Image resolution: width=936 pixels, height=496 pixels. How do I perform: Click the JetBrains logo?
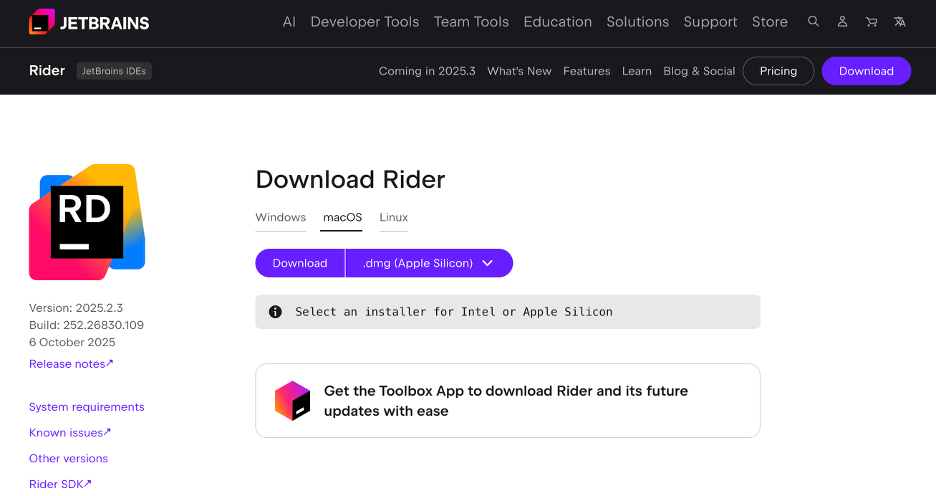(89, 22)
